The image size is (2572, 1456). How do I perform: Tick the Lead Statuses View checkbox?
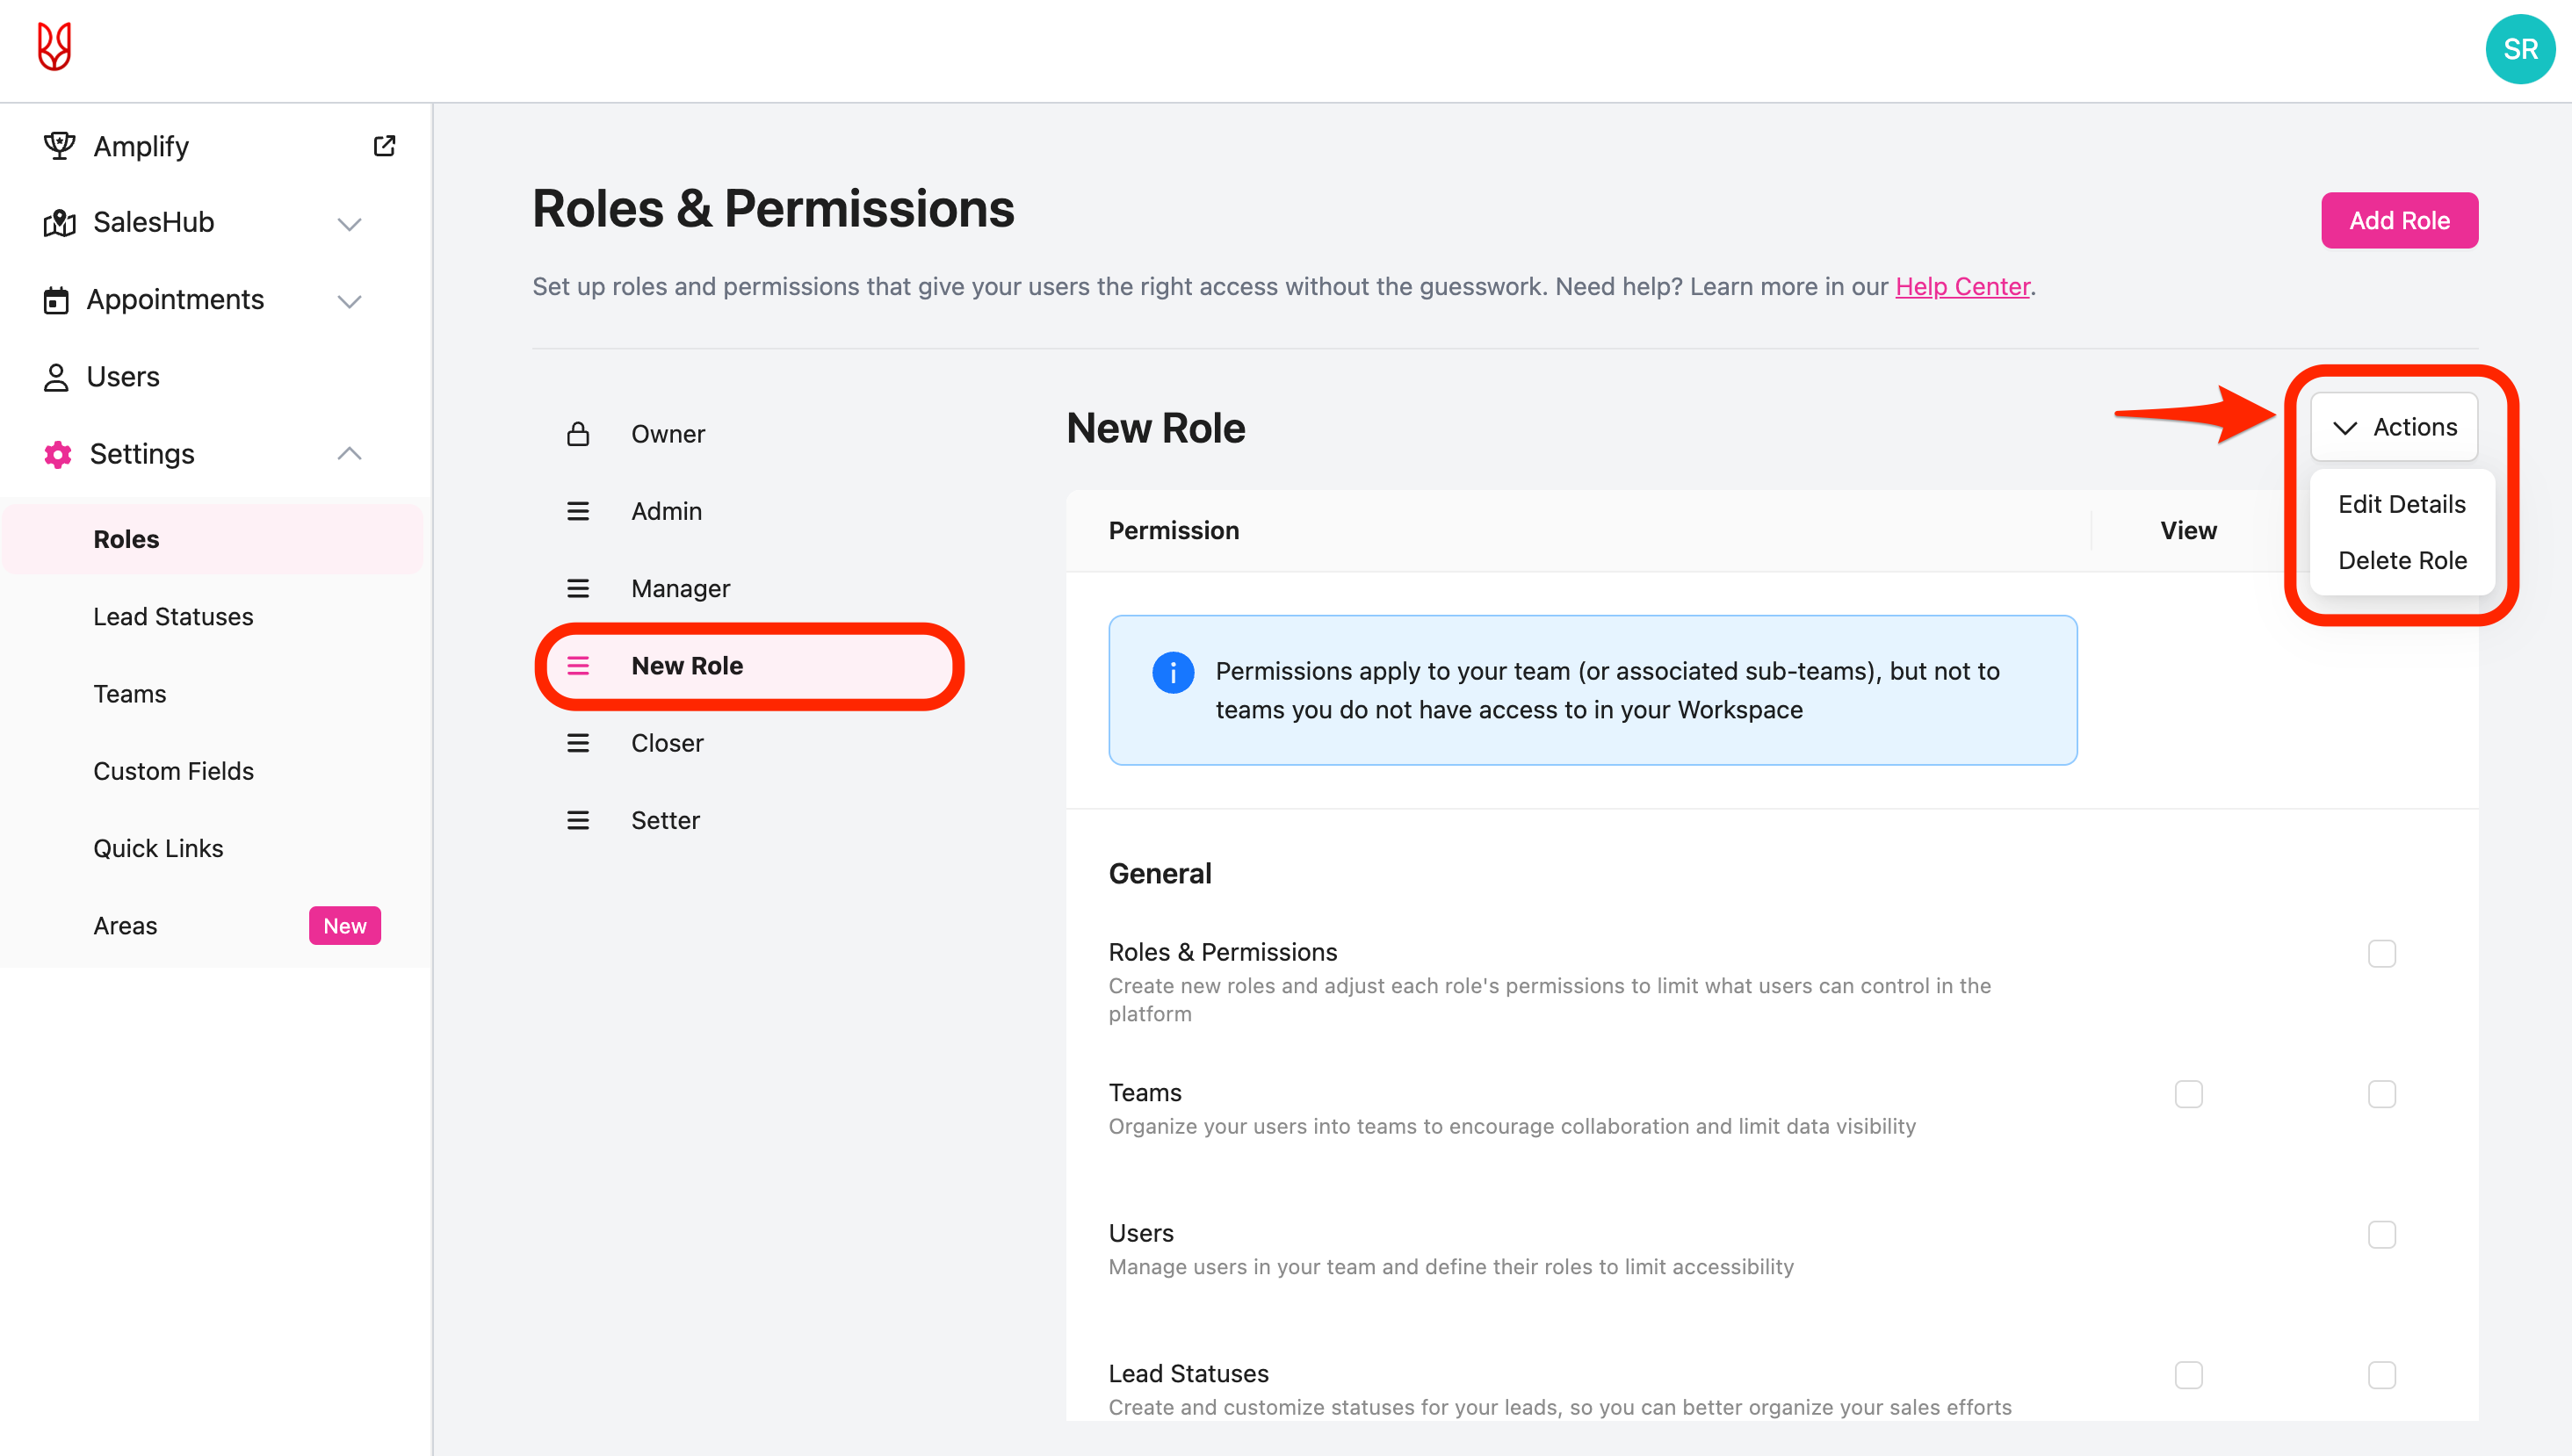tap(2188, 1375)
